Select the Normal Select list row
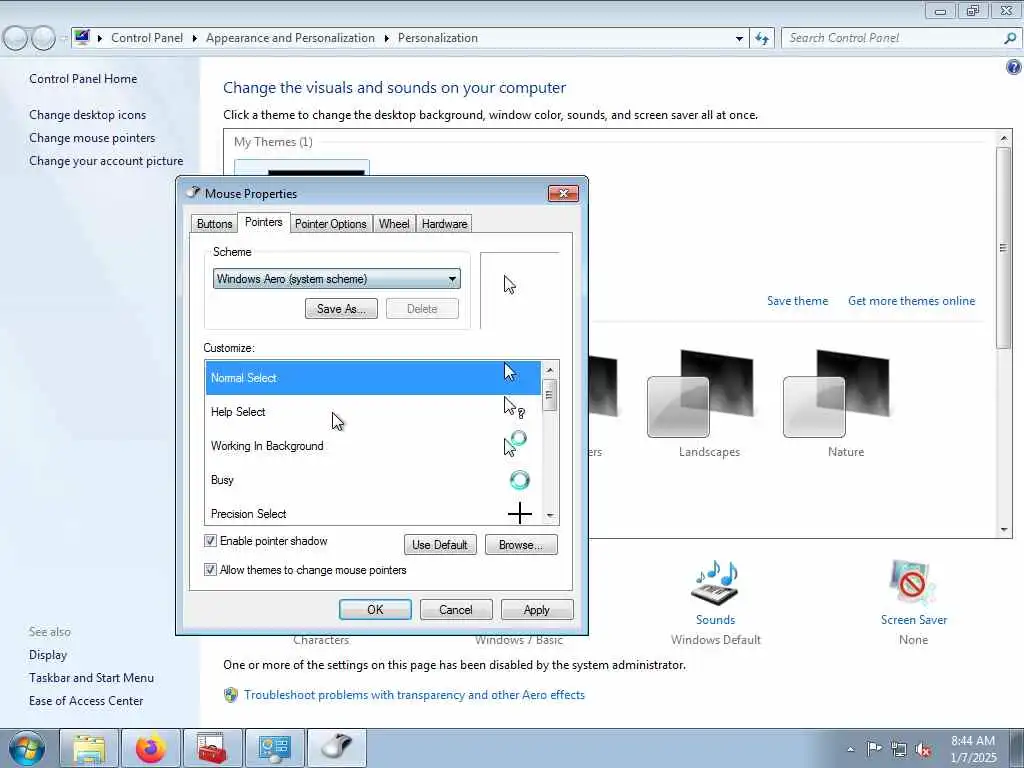 pos(373,377)
